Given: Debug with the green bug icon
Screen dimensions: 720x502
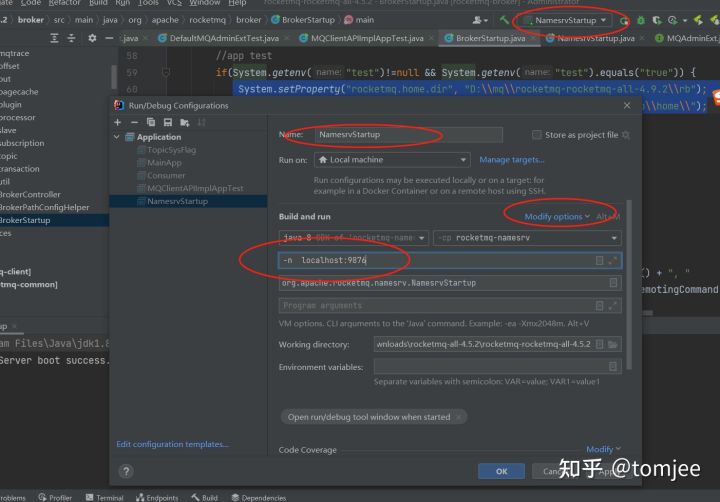Looking at the screenshot, I should pyautogui.click(x=641, y=21).
